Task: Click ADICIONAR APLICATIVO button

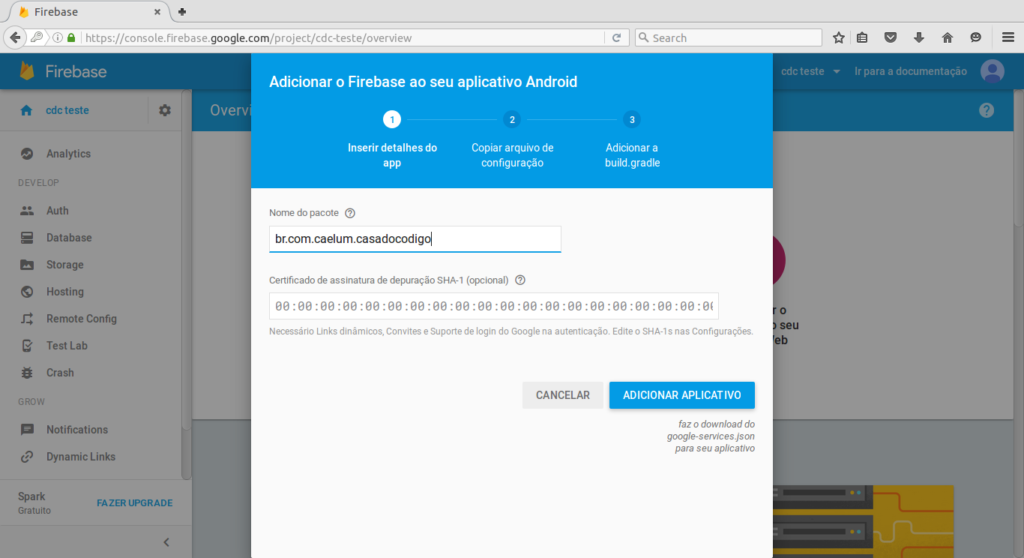Action: tap(682, 395)
